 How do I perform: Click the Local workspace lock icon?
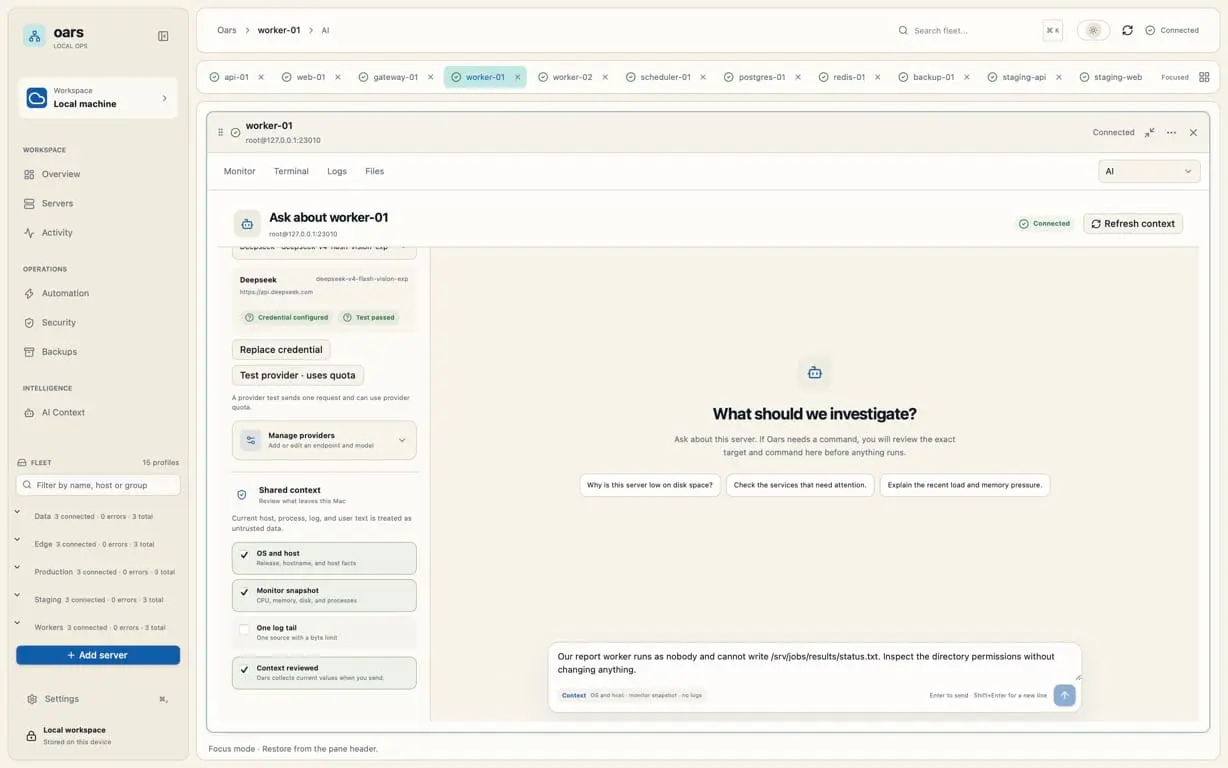tap(31, 736)
